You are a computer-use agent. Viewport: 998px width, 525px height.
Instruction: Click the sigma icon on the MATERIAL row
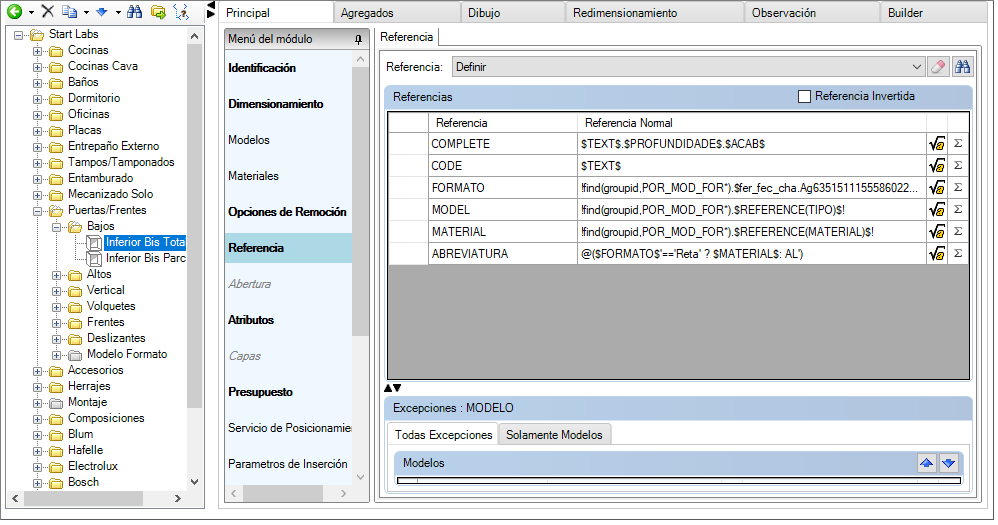[957, 232]
